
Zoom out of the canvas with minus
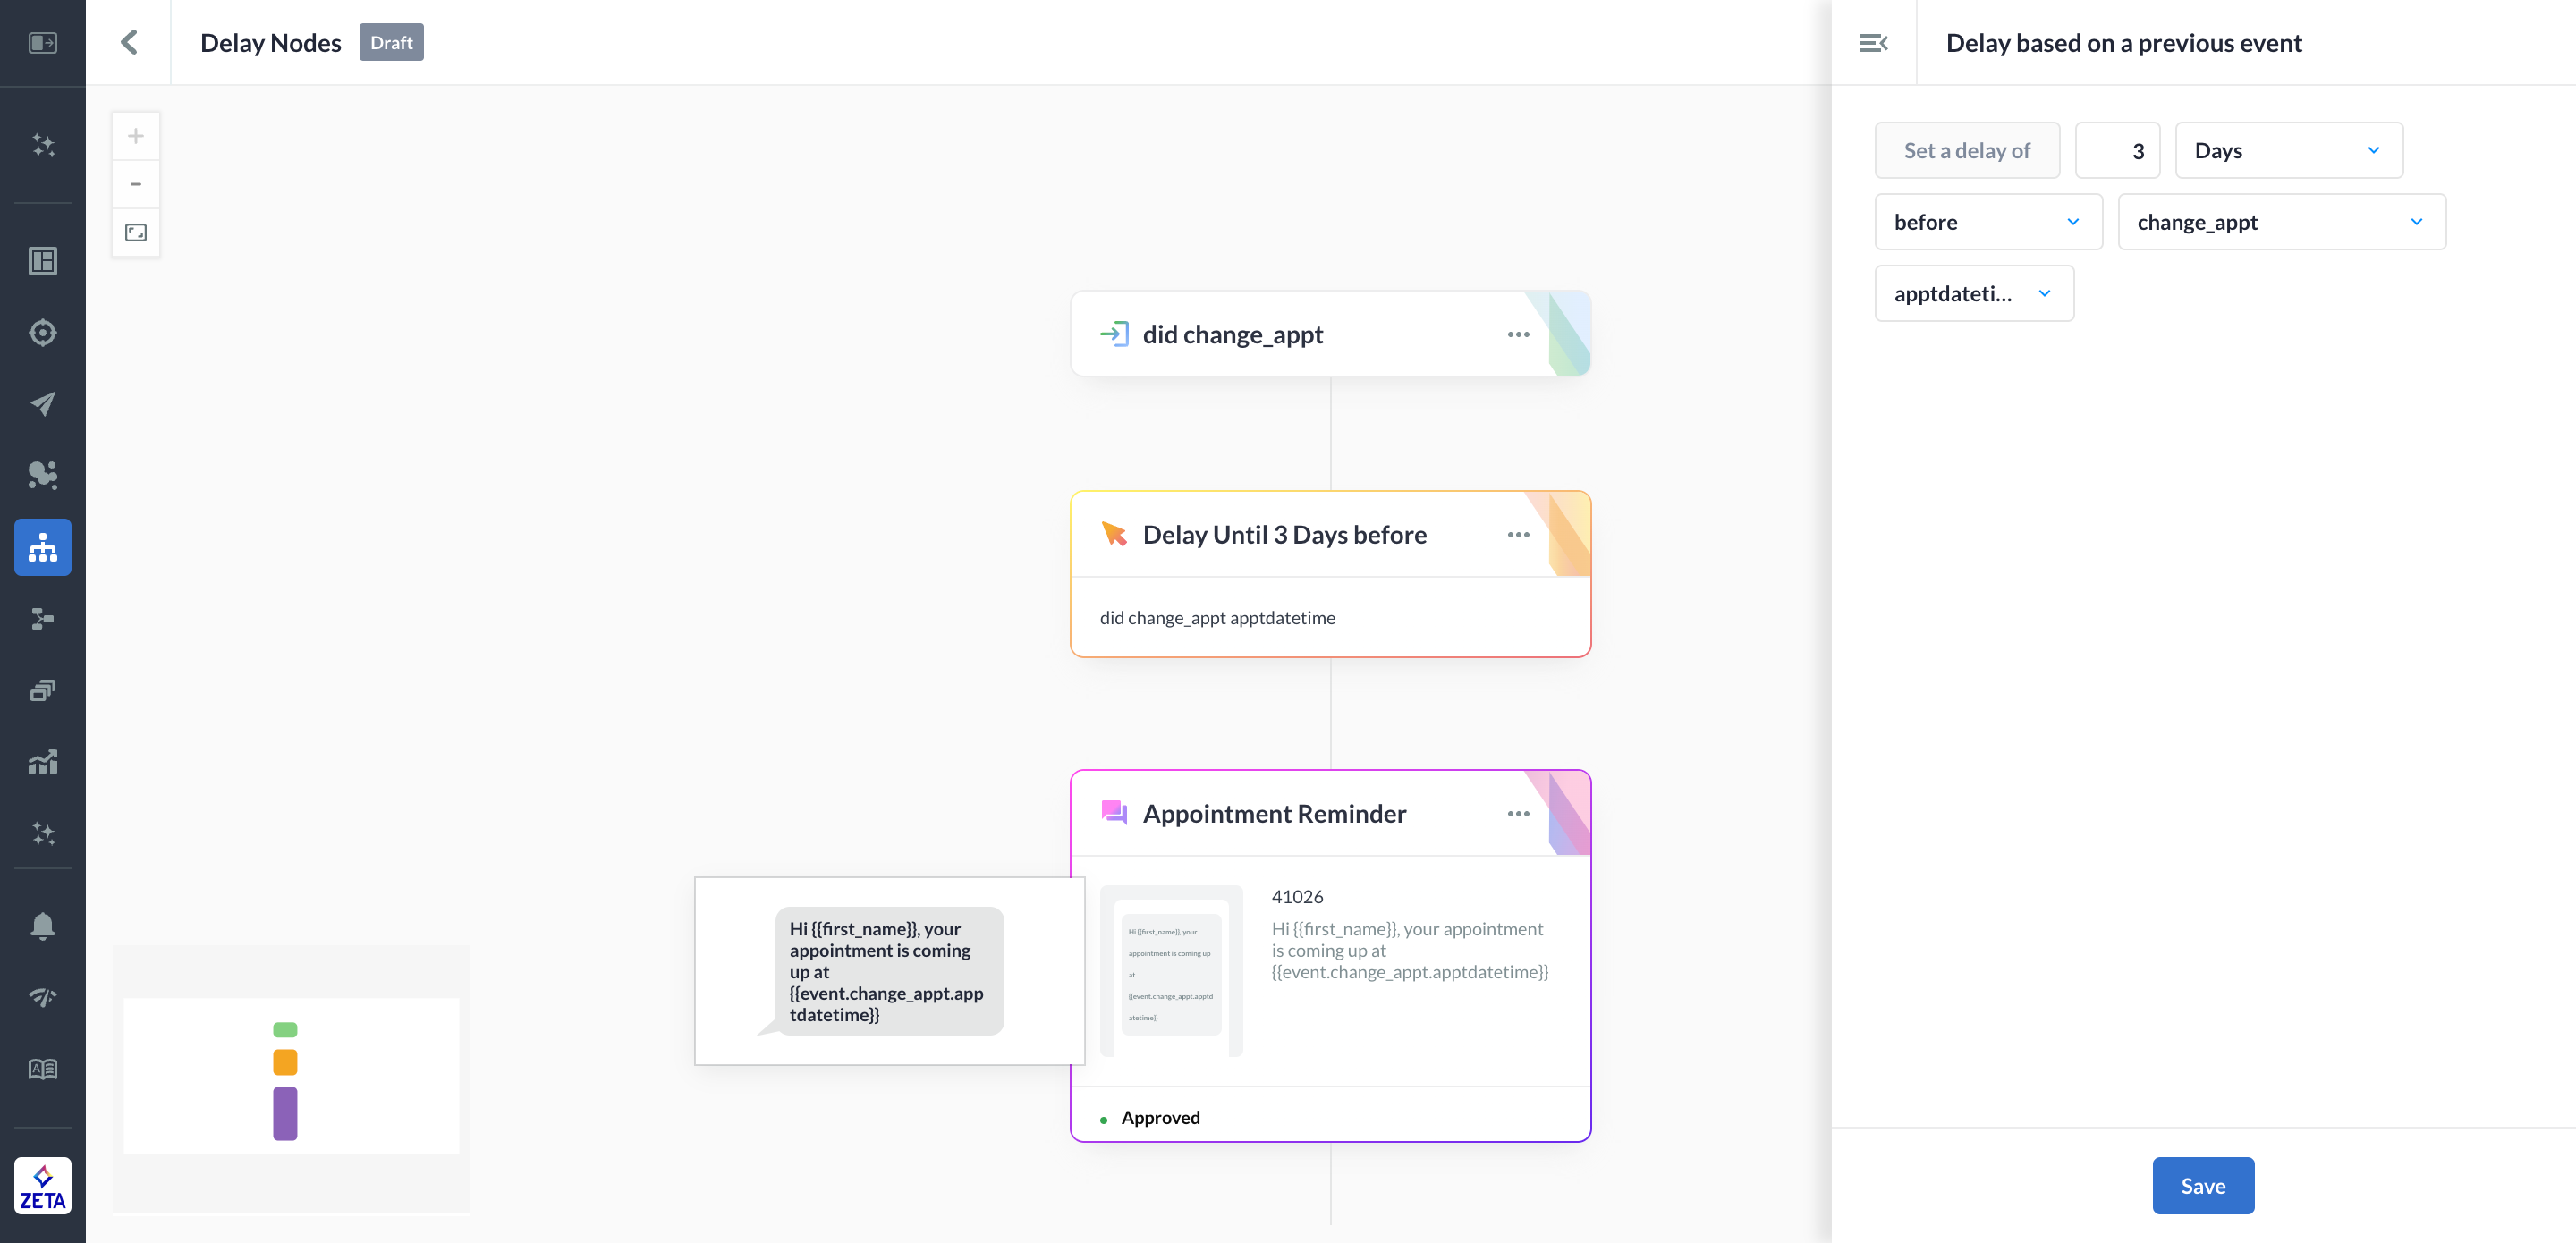136,184
